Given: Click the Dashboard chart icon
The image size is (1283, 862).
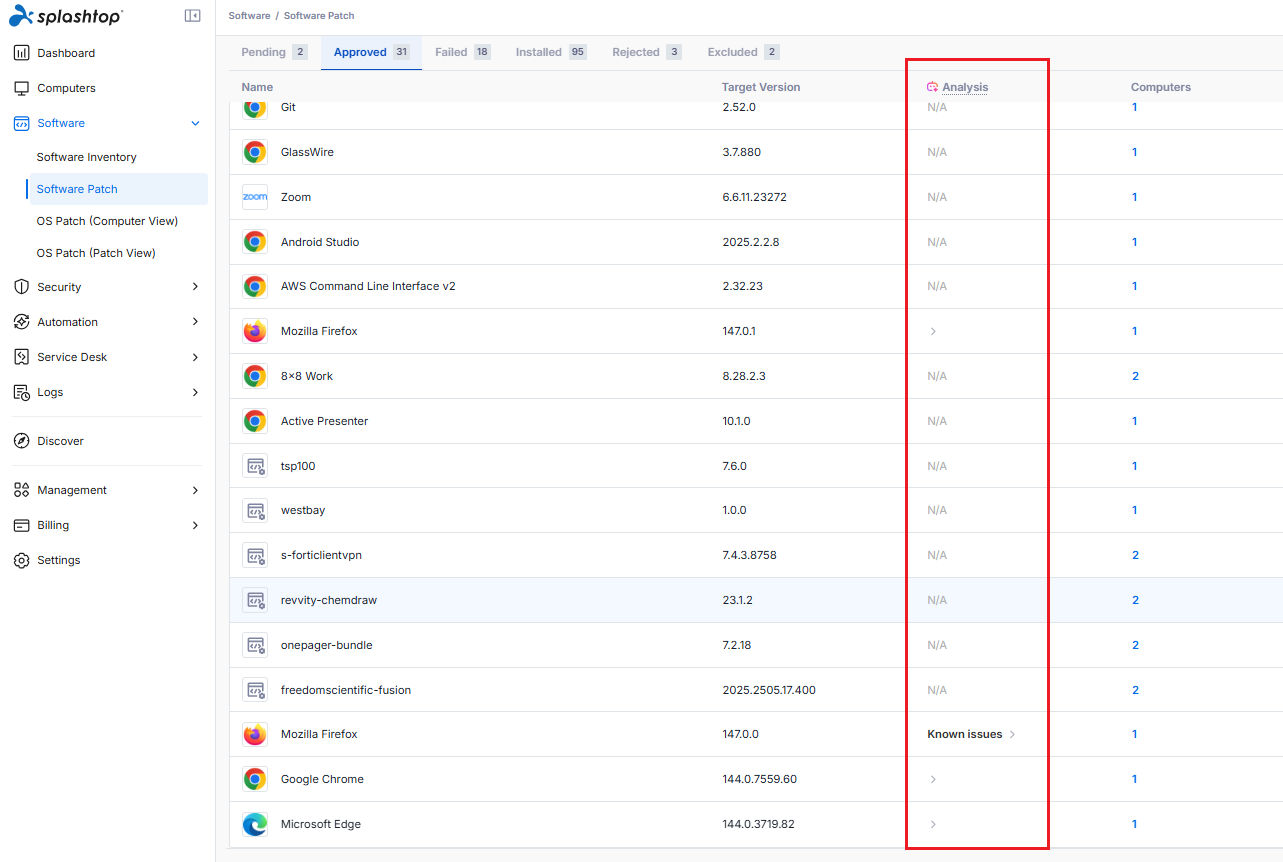Looking at the screenshot, I should (21, 53).
